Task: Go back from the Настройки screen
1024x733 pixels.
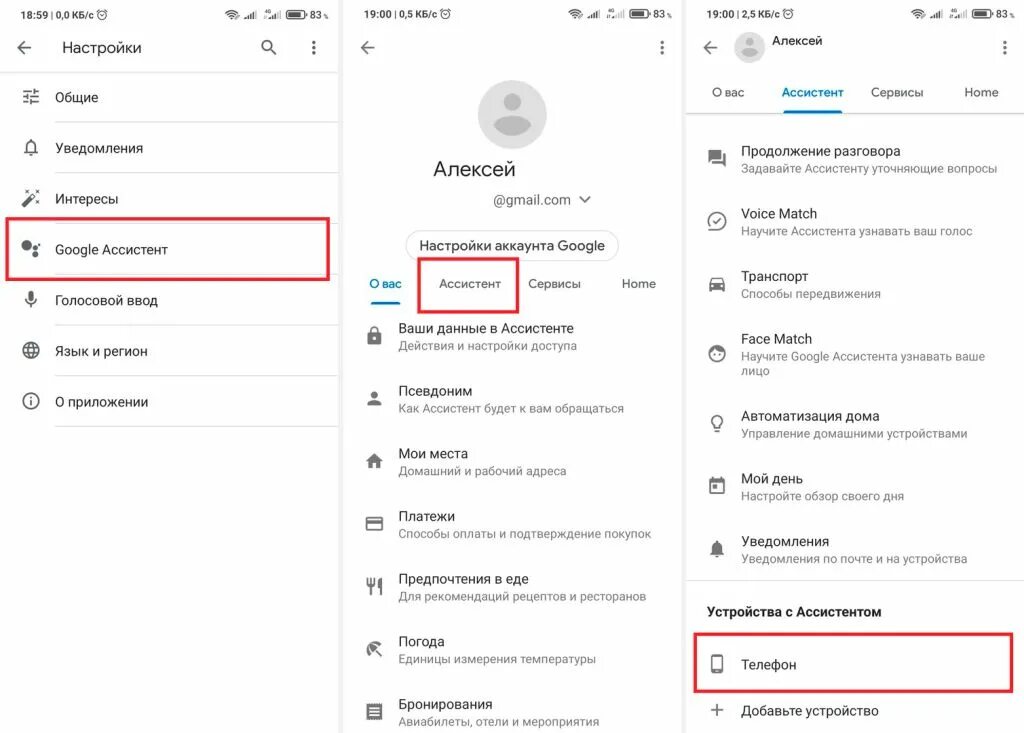Action: coord(24,48)
